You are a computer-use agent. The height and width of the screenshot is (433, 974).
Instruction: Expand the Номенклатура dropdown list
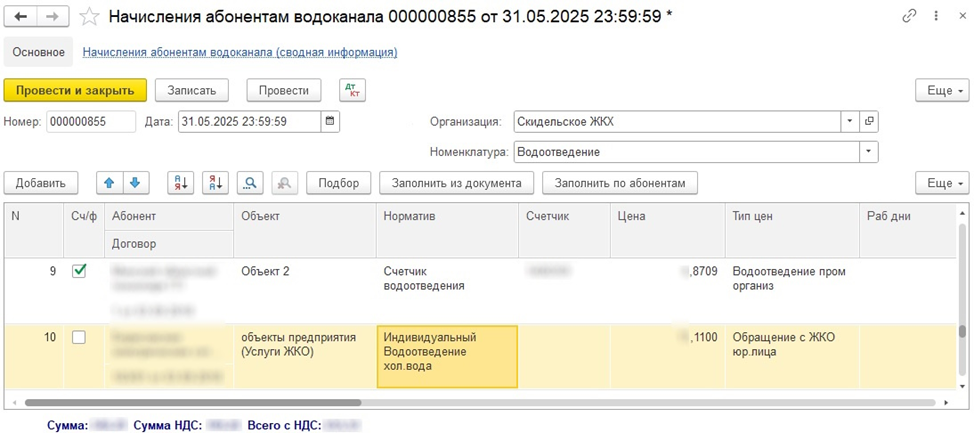[x=868, y=152]
